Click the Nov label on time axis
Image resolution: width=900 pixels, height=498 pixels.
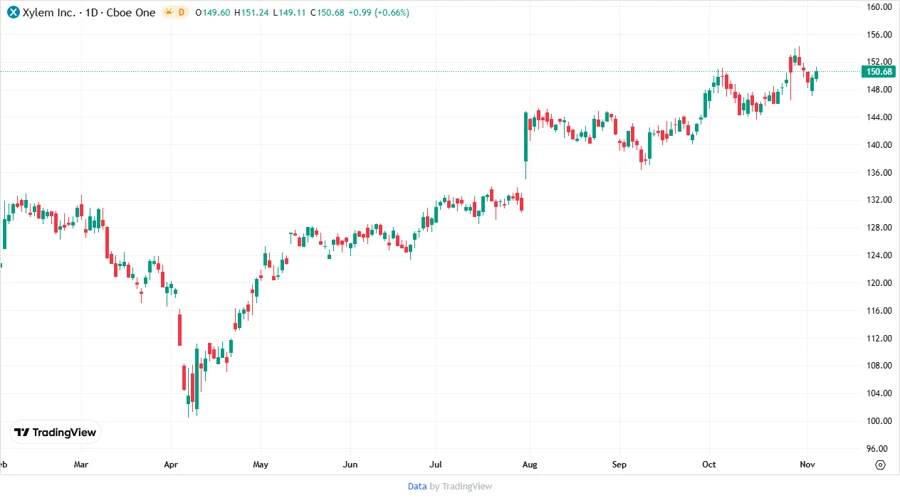(807, 464)
